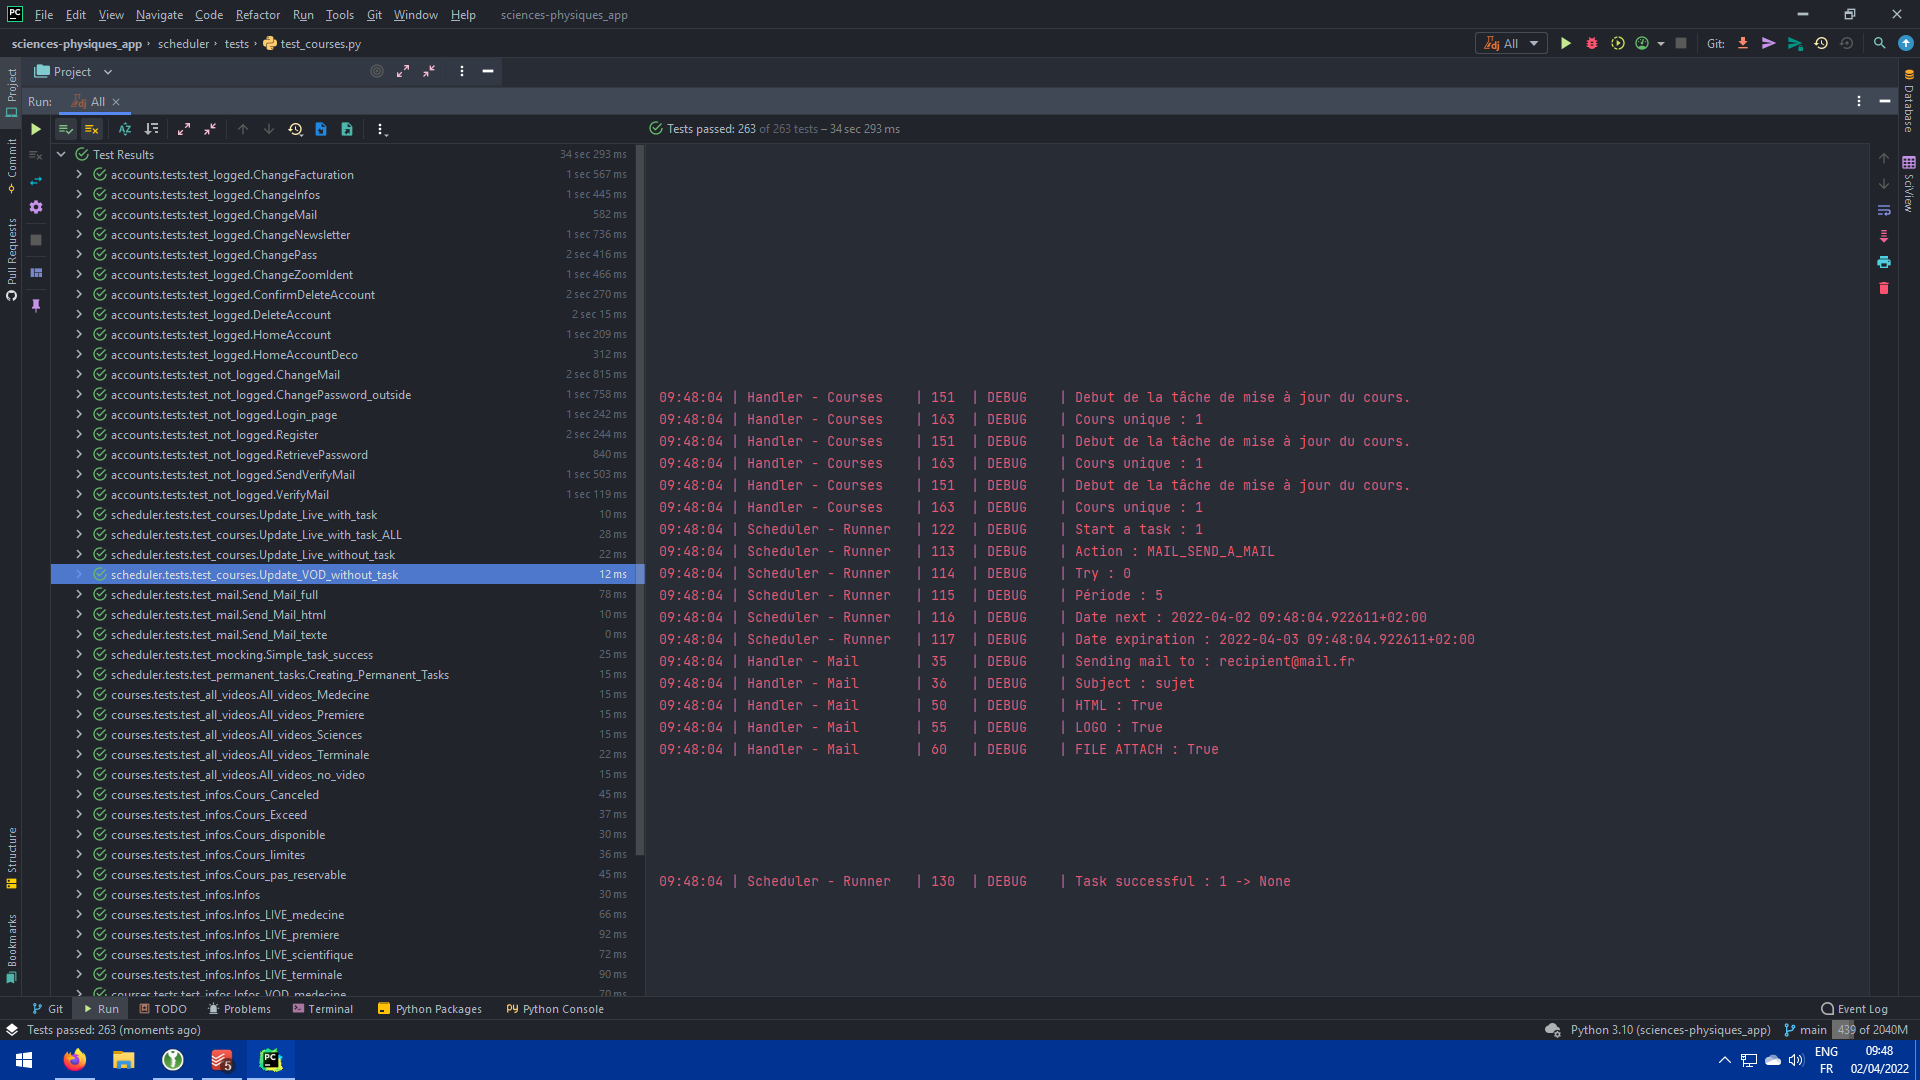Open the Refactor menu
The width and height of the screenshot is (1920, 1080).
tap(257, 15)
